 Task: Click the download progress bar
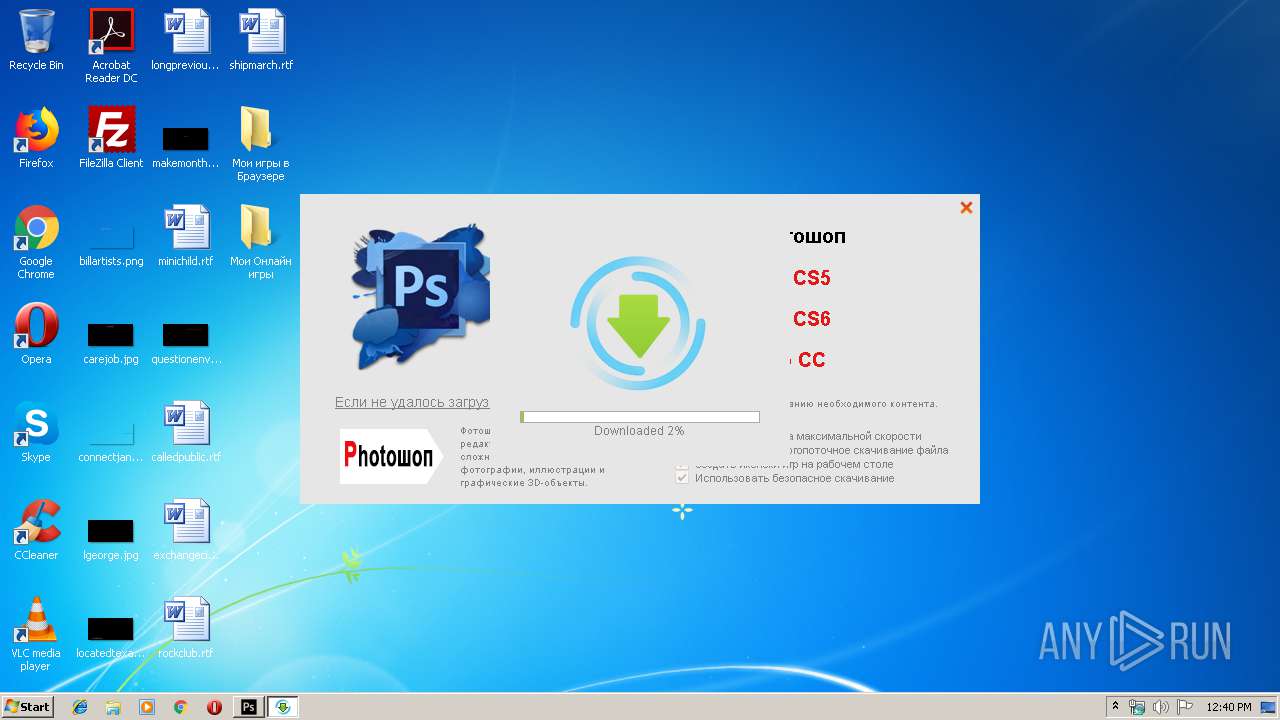pos(640,417)
